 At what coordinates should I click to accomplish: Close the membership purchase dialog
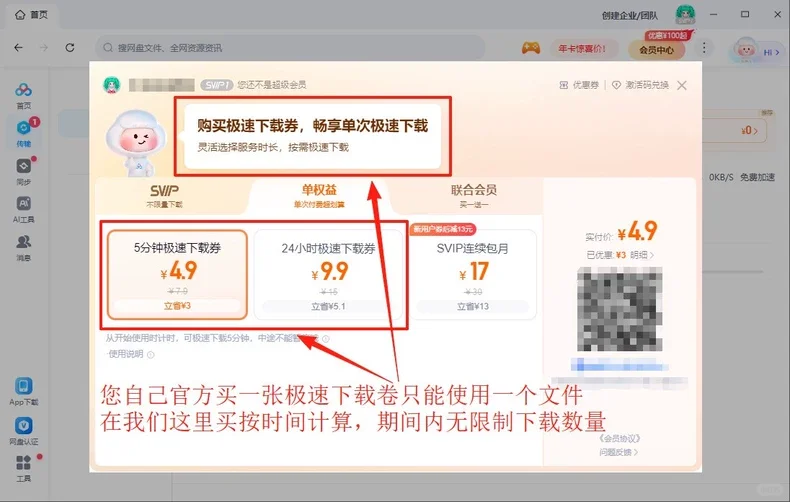click(x=682, y=85)
